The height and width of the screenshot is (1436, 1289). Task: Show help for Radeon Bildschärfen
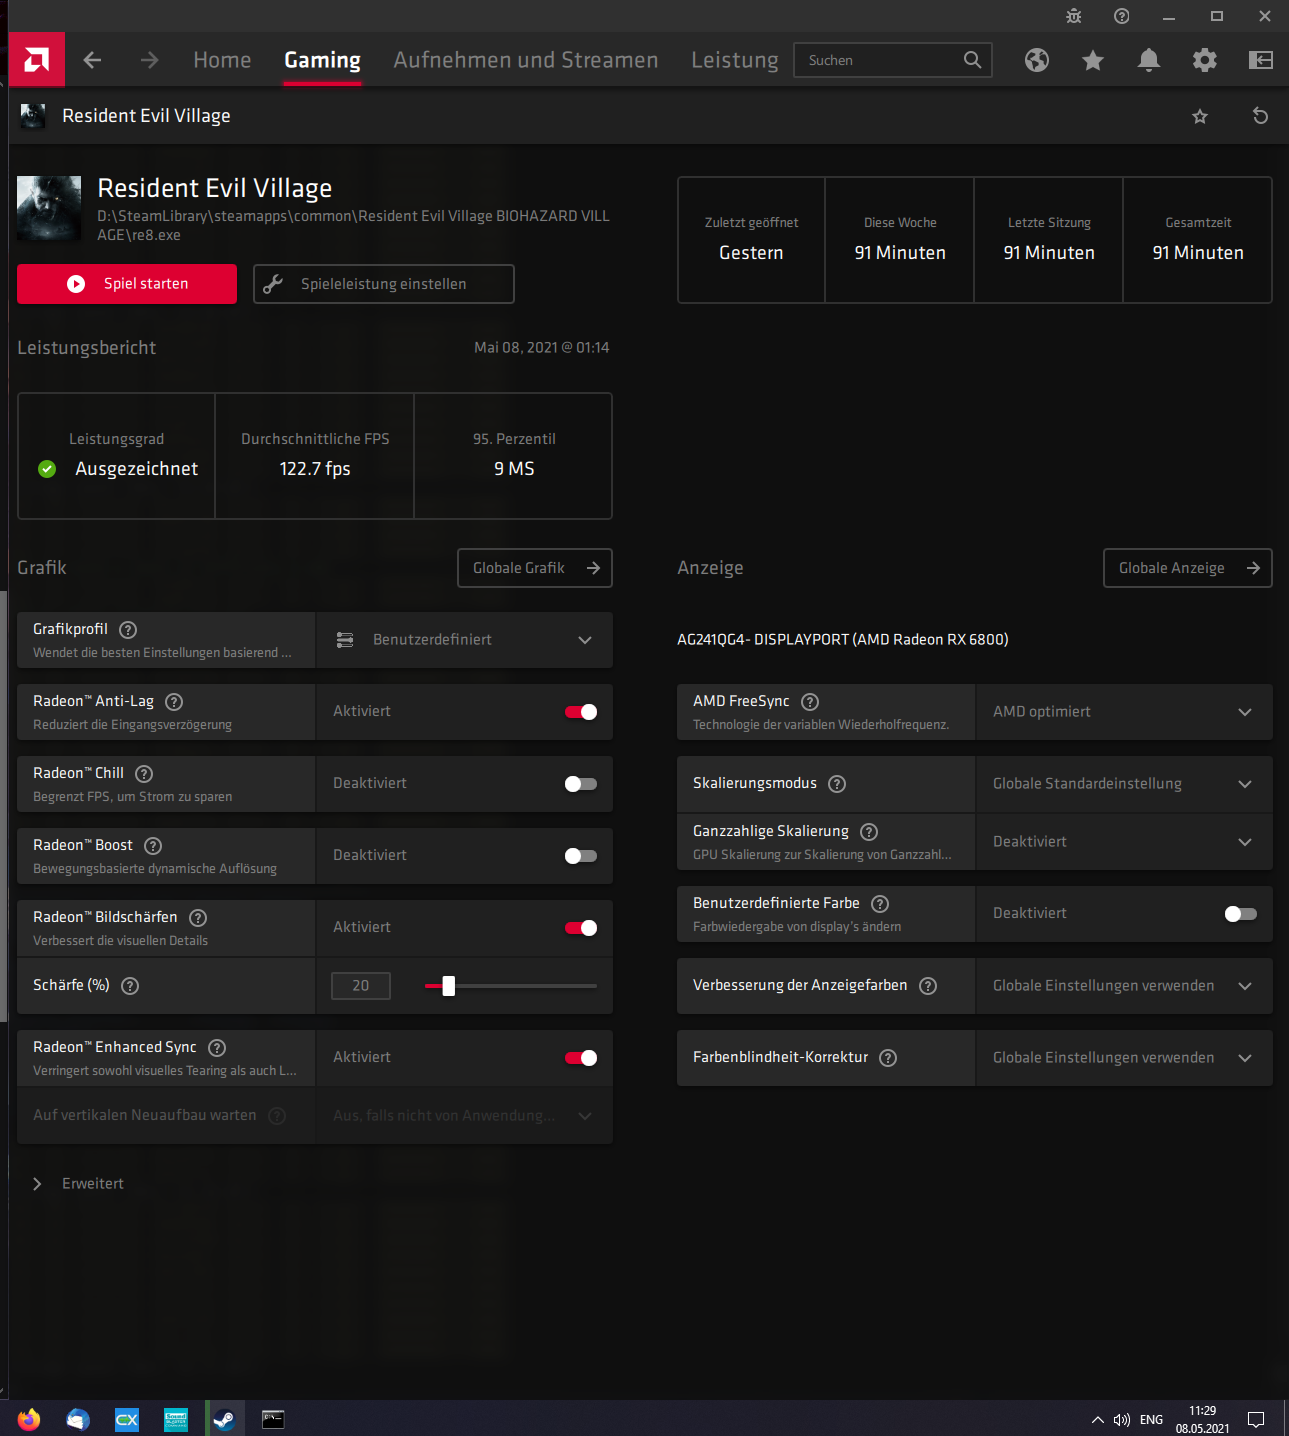click(198, 918)
